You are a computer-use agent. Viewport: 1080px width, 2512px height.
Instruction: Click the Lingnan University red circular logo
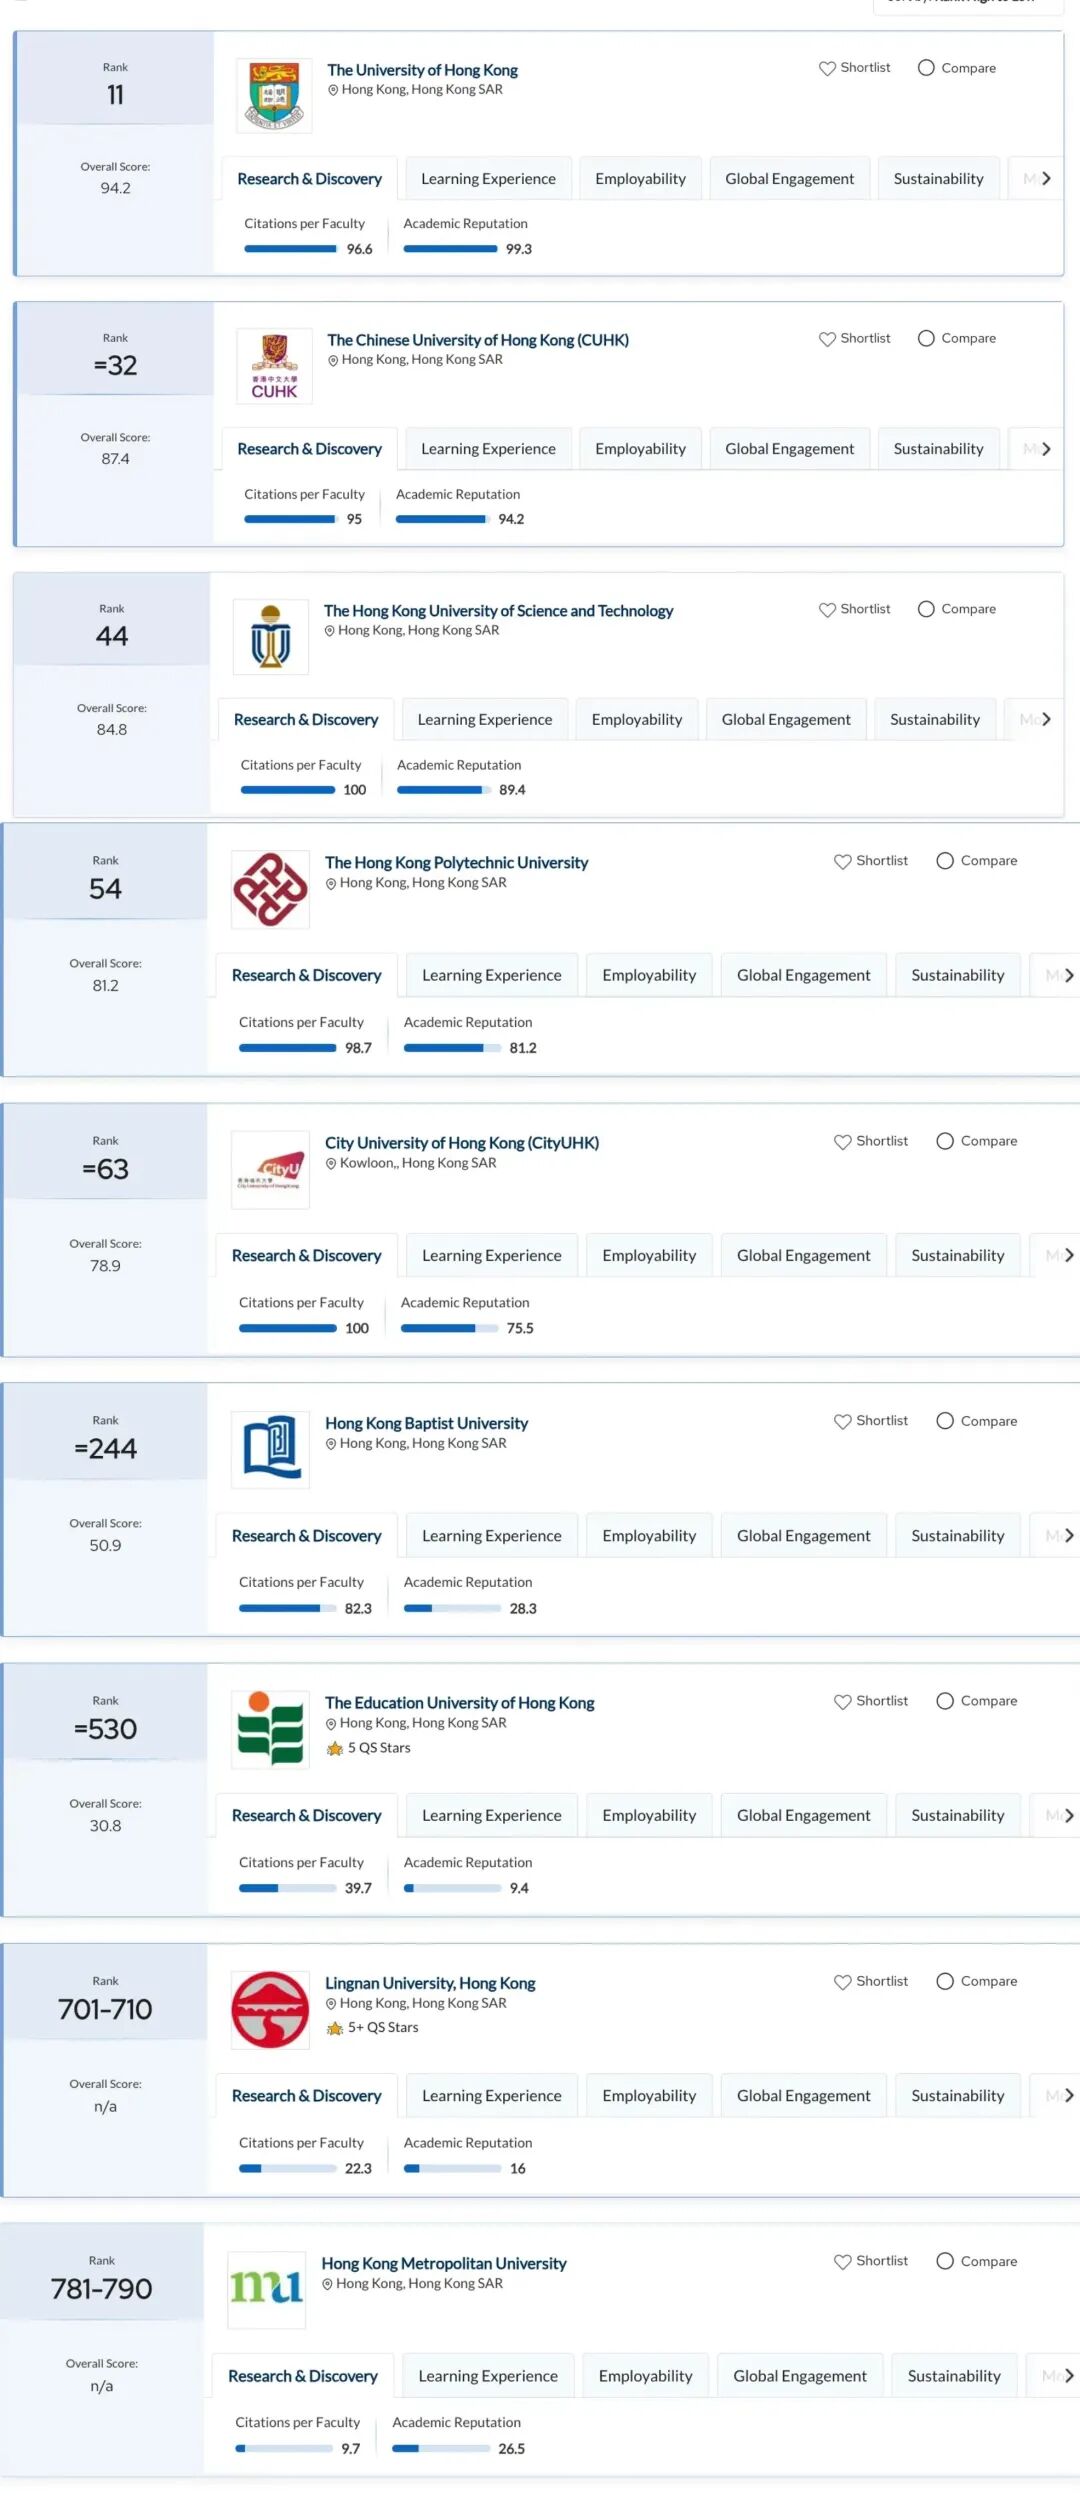click(270, 2009)
